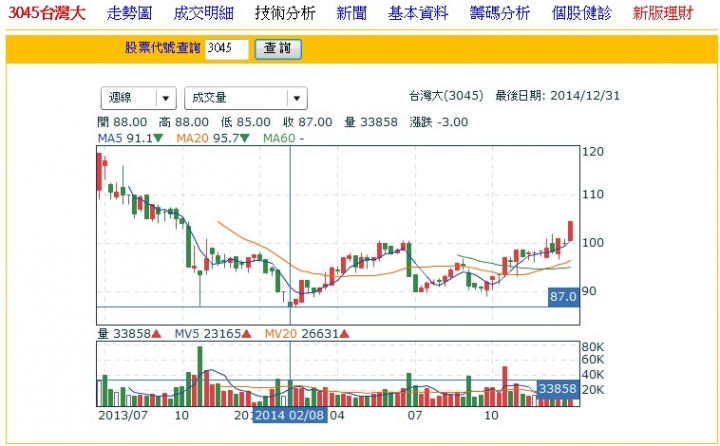Click the 低 85.00 low price text

[246, 122]
